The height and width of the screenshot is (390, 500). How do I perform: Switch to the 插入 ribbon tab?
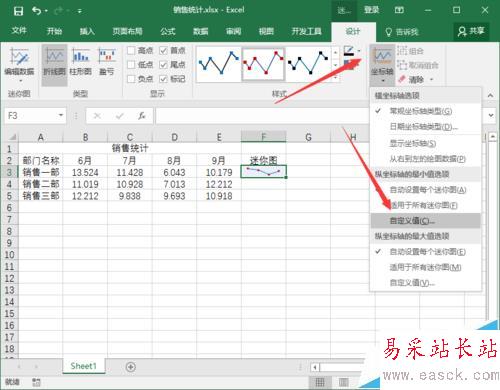(x=87, y=31)
